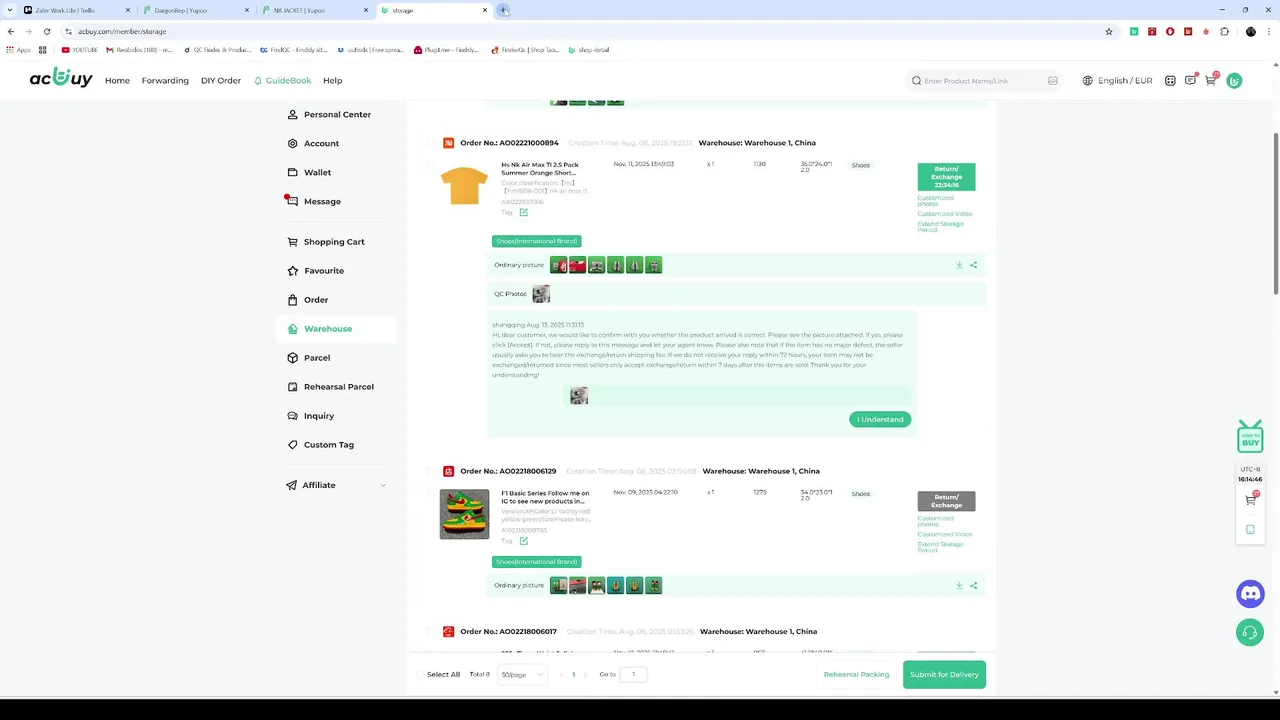
Task: Tick the checkbox for Hs Nk Air Max item
Action: click(431, 165)
